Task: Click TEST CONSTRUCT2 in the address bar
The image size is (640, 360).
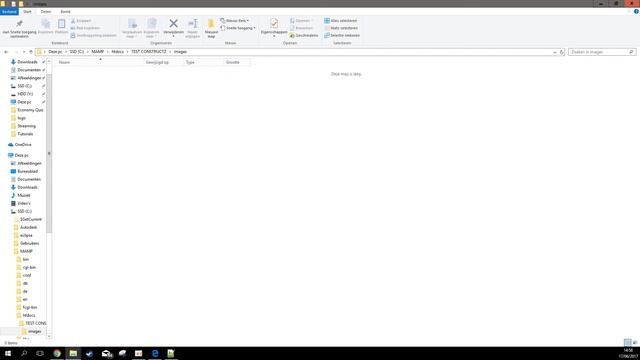Action: 149,52
